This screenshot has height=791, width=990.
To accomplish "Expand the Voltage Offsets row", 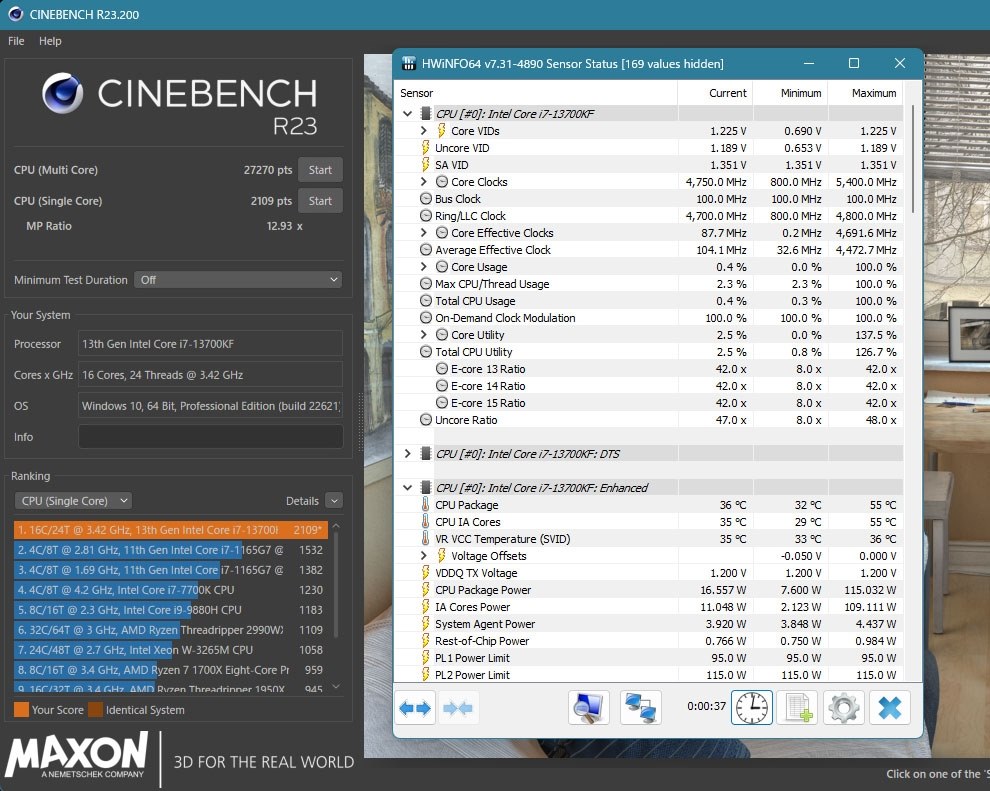I will click(424, 556).
